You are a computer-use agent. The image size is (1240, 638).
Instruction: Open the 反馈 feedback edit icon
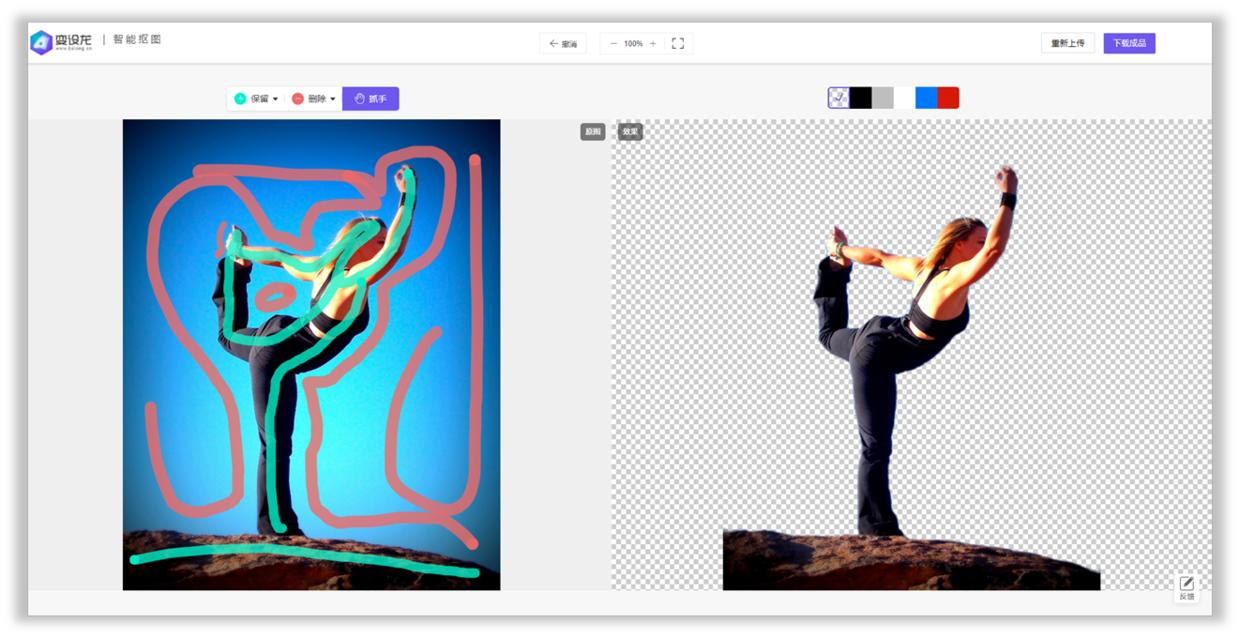point(1186,584)
